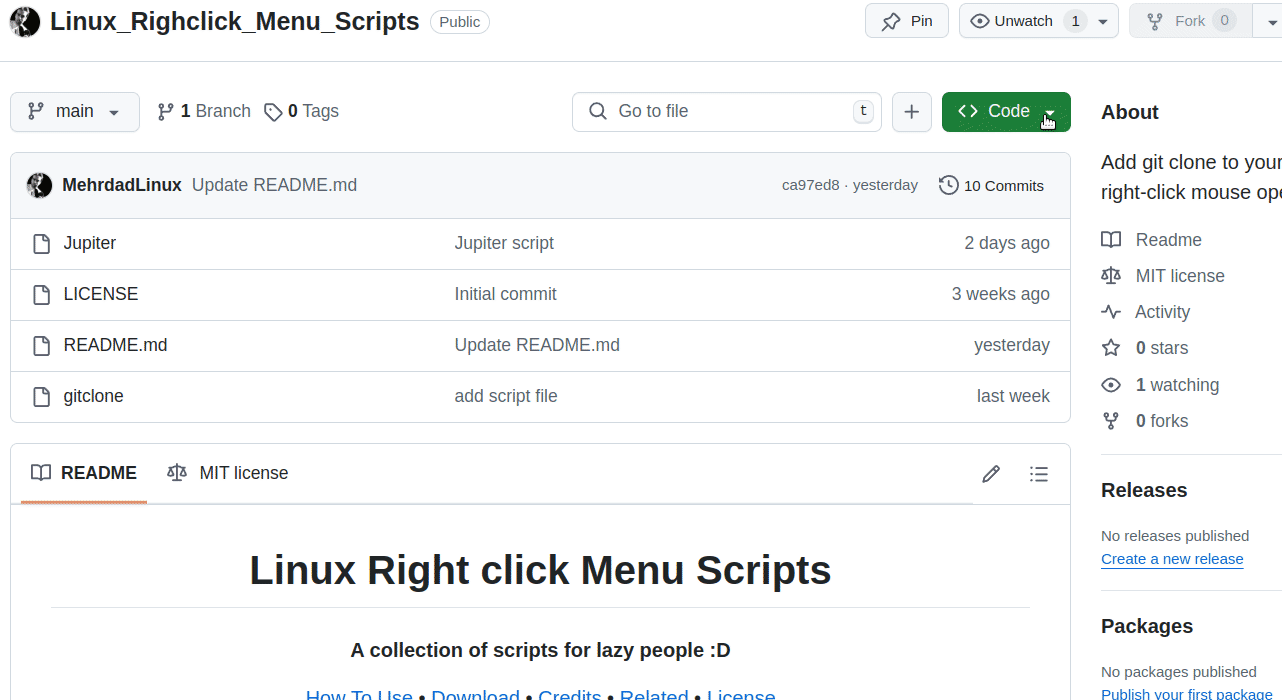The image size is (1282, 700).
Task: Open the gitclone file
Action: point(93,396)
